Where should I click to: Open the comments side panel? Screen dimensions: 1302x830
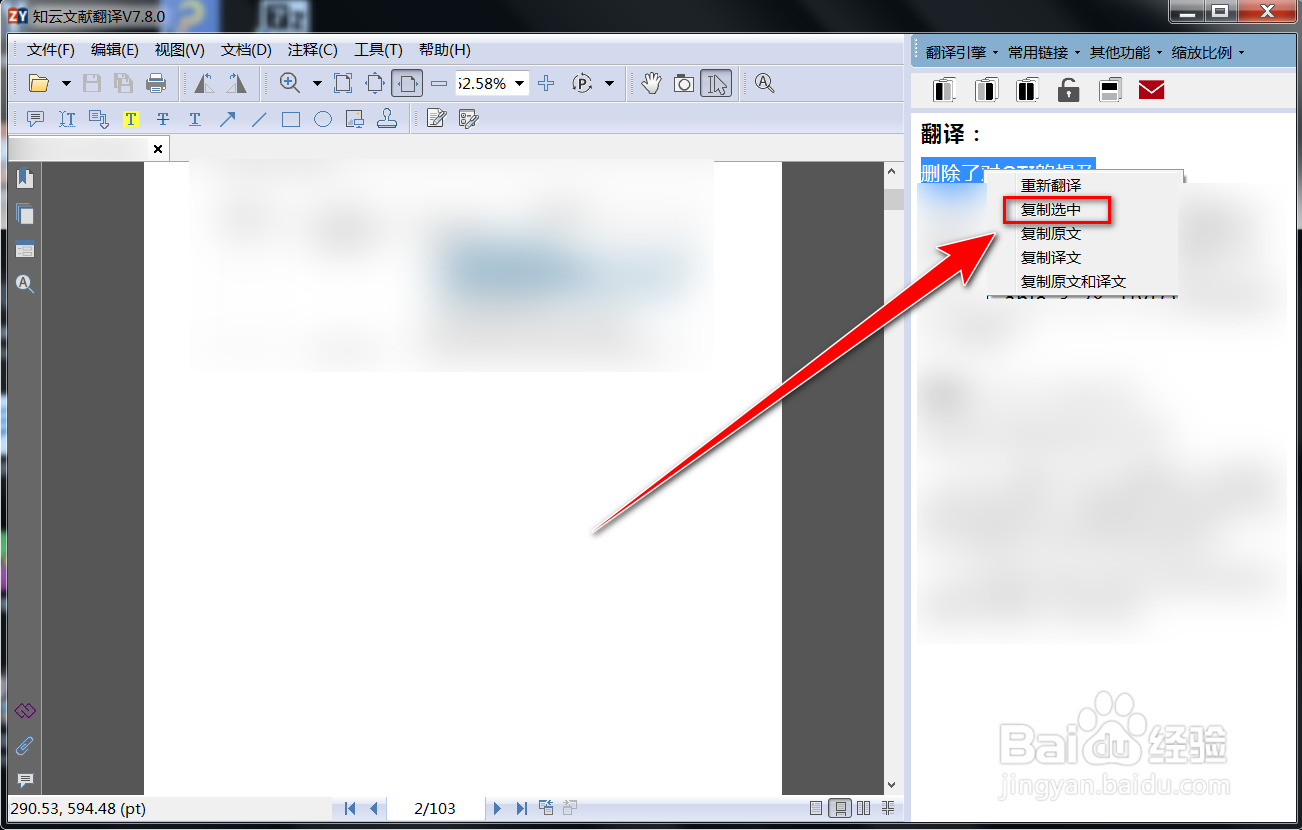coord(25,781)
